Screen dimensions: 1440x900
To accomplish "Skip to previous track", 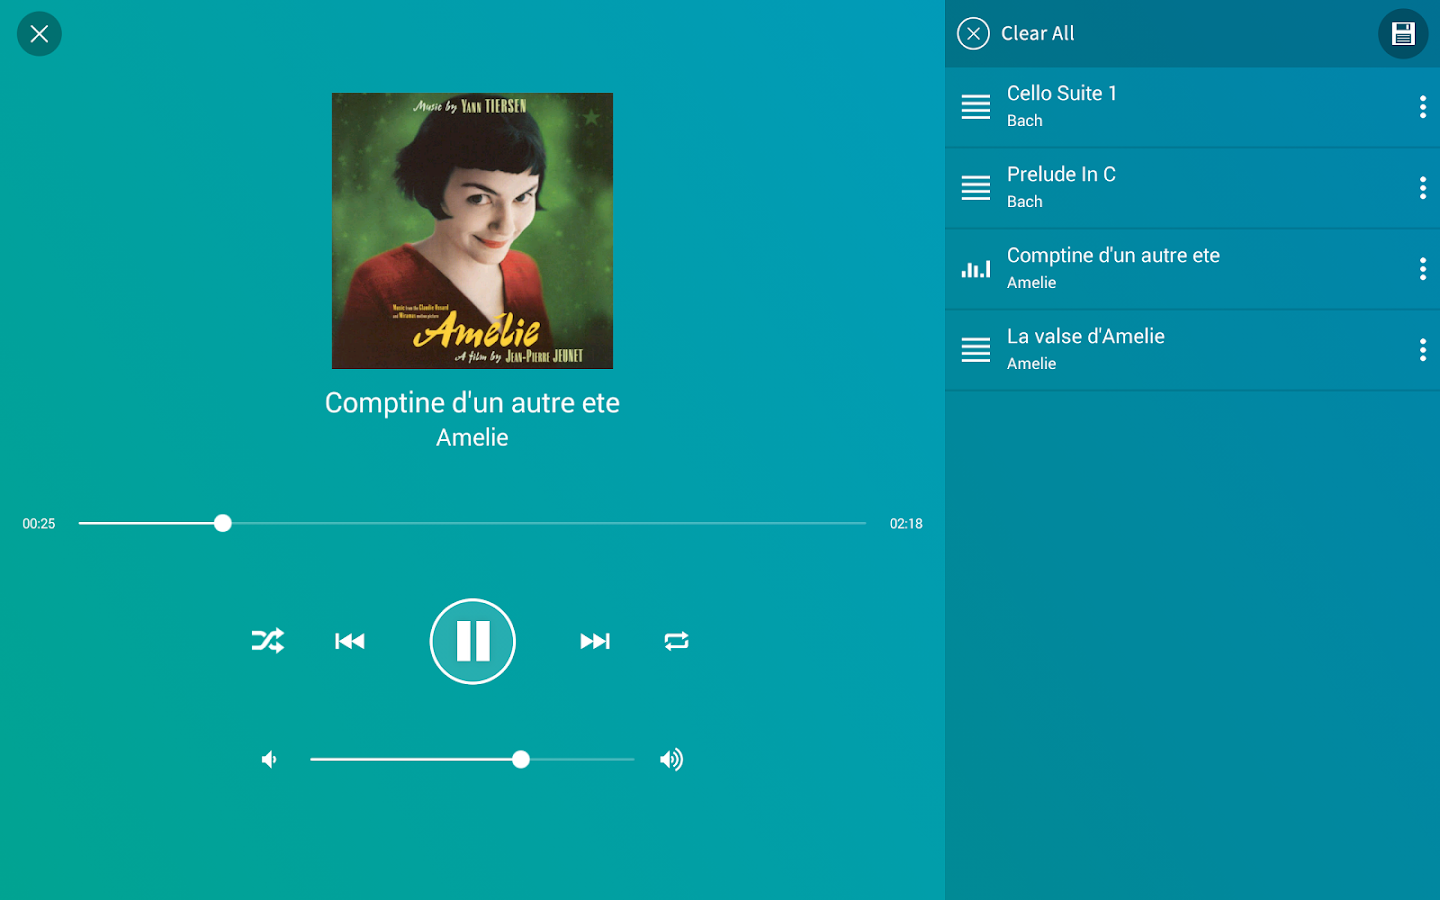I will (x=350, y=641).
